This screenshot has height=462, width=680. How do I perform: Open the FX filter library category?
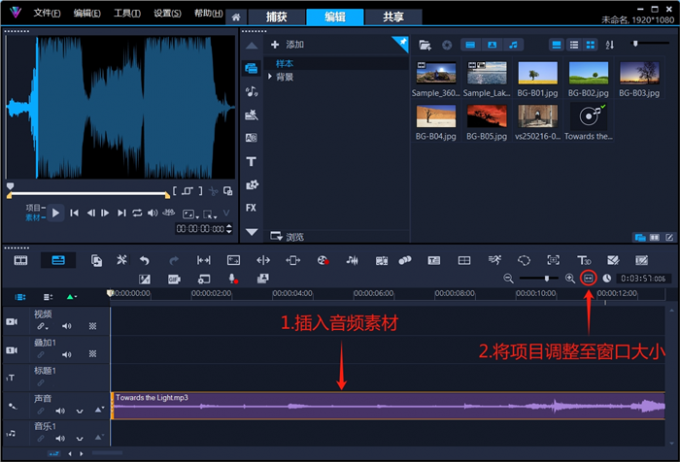pyautogui.click(x=251, y=208)
